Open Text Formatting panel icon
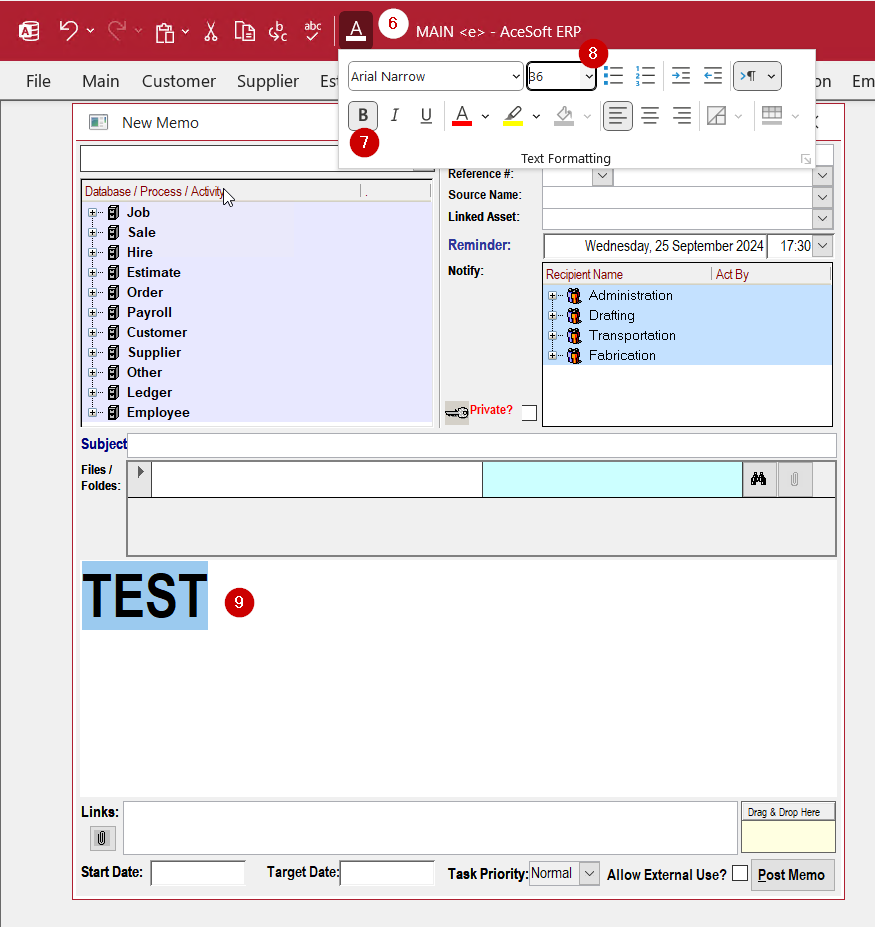875x927 pixels. (356, 30)
